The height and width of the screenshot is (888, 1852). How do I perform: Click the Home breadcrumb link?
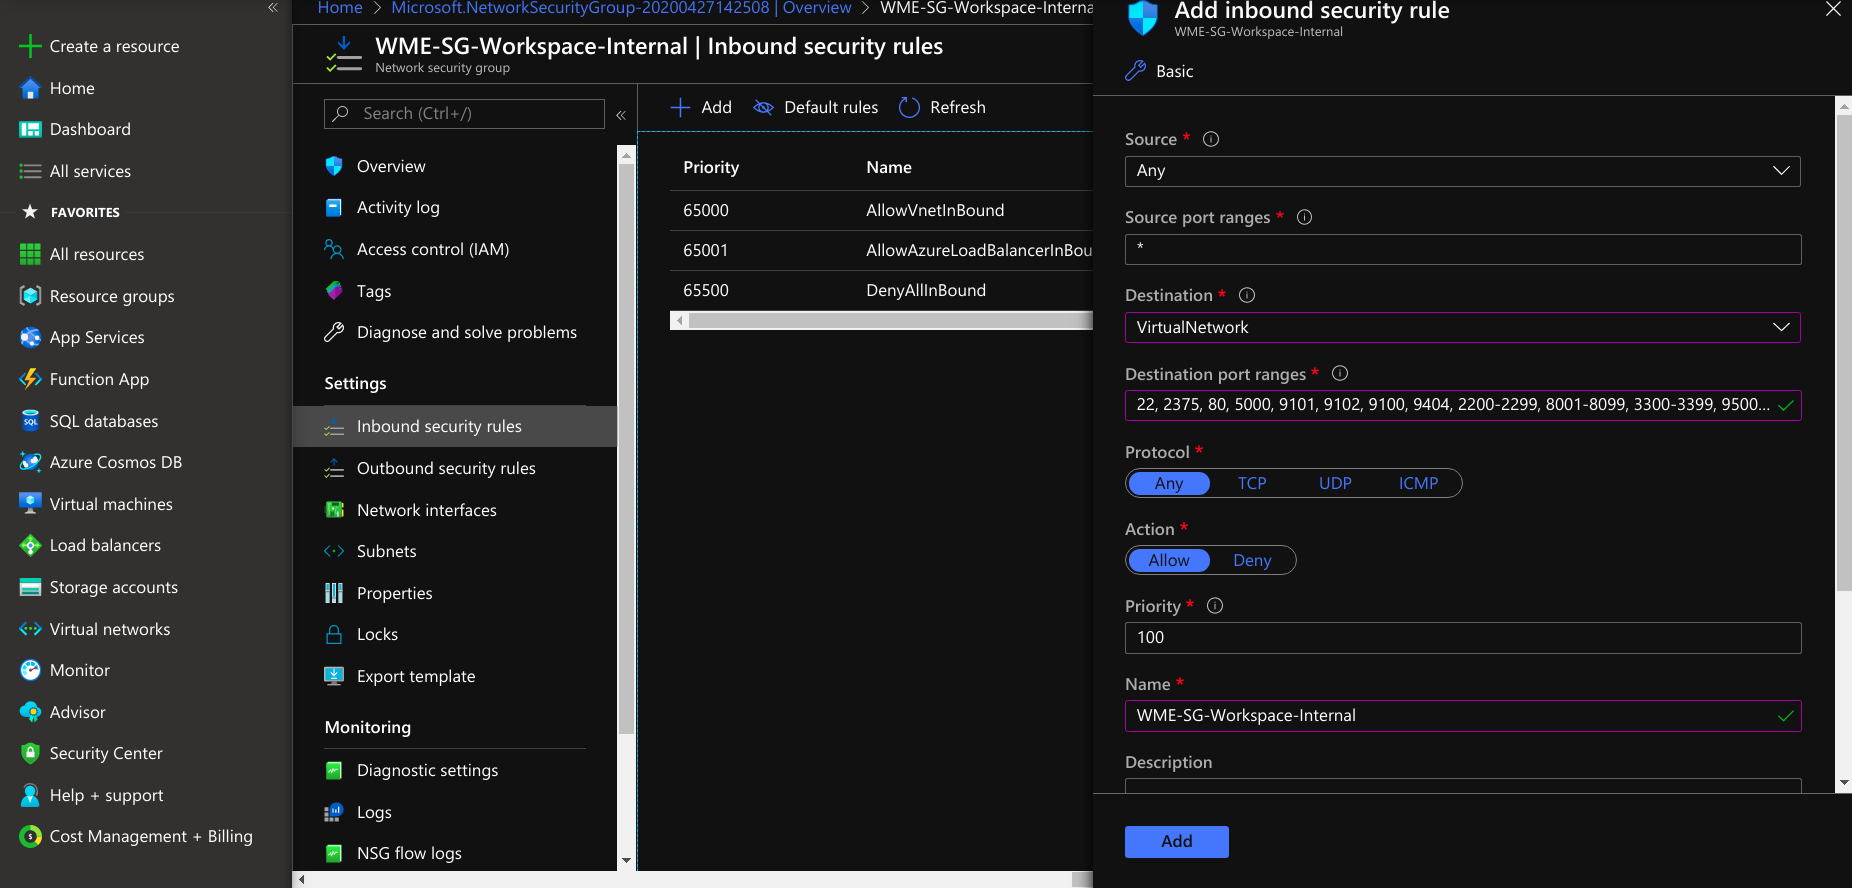coord(340,8)
